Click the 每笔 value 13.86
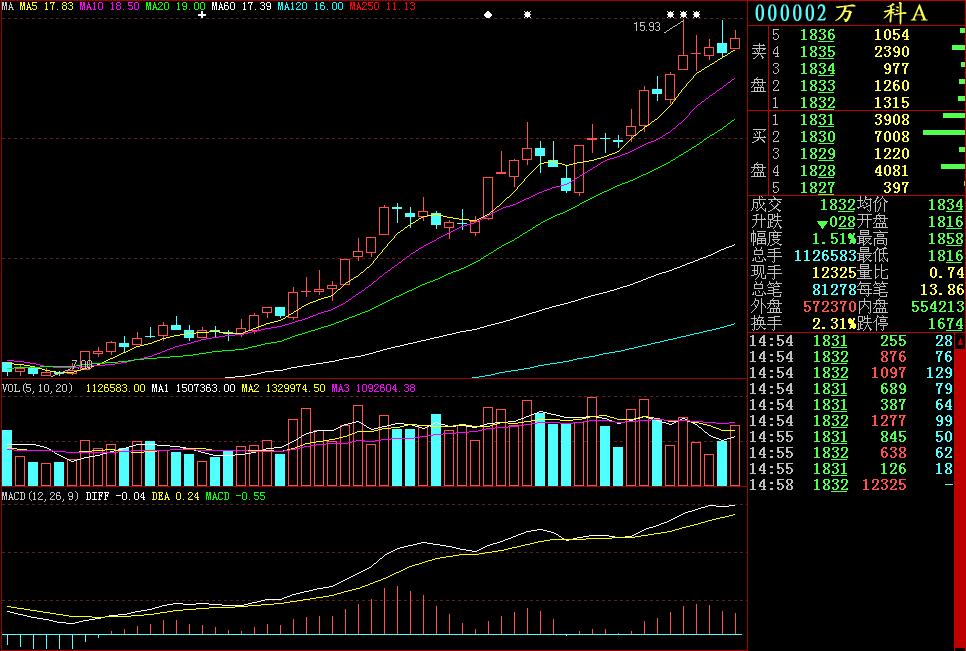 coord(941,289)
